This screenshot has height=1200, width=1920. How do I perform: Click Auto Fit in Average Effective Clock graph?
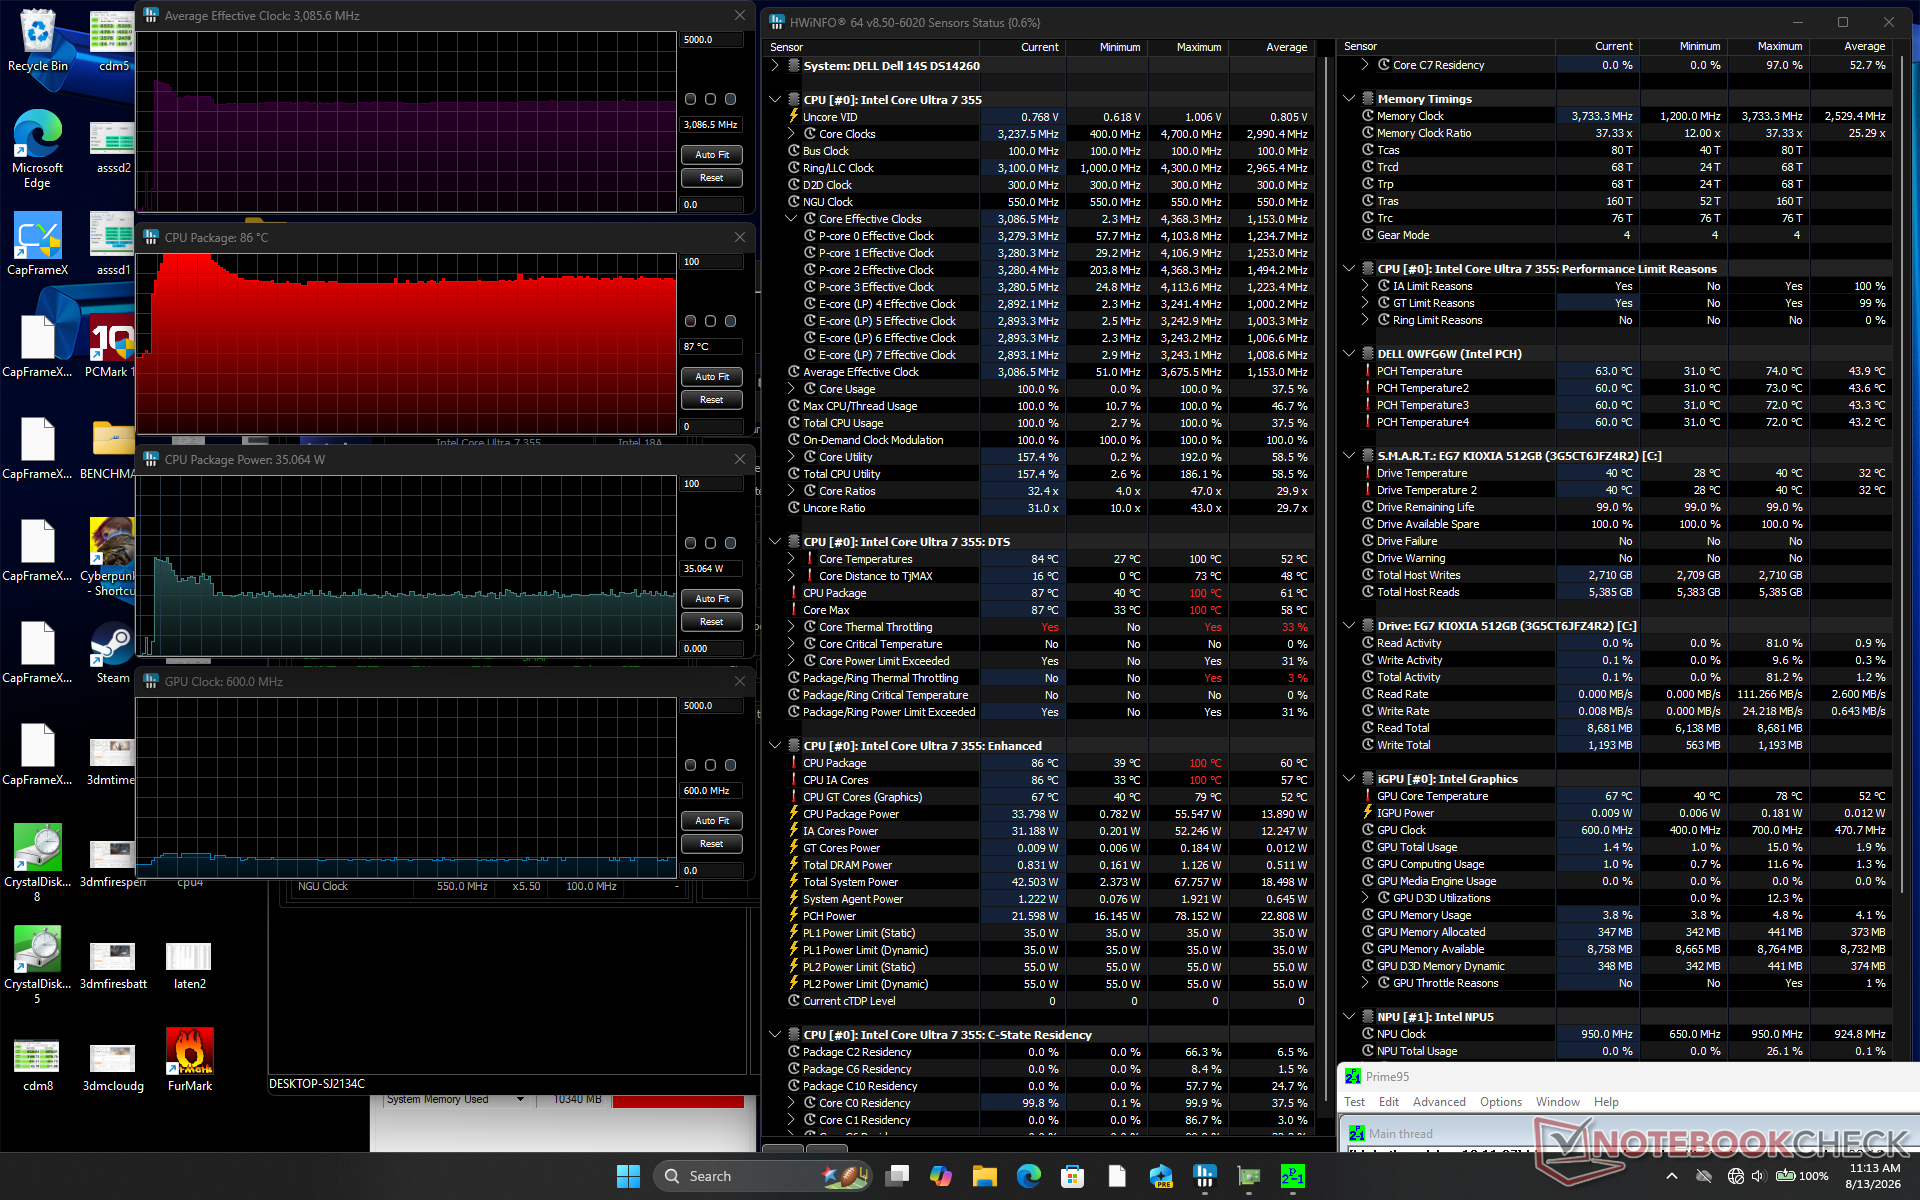tap(712, 155)
